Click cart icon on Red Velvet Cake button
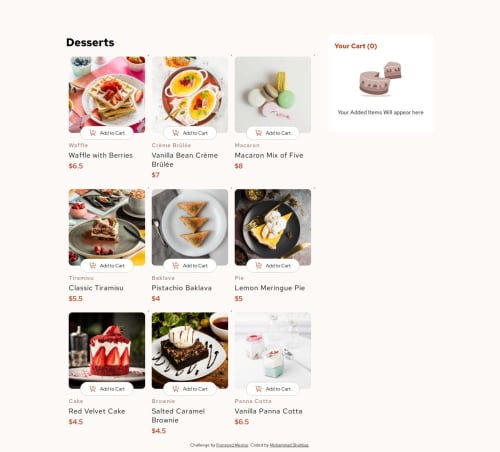This screenshot has height=452, width=500. click(93, 389)
